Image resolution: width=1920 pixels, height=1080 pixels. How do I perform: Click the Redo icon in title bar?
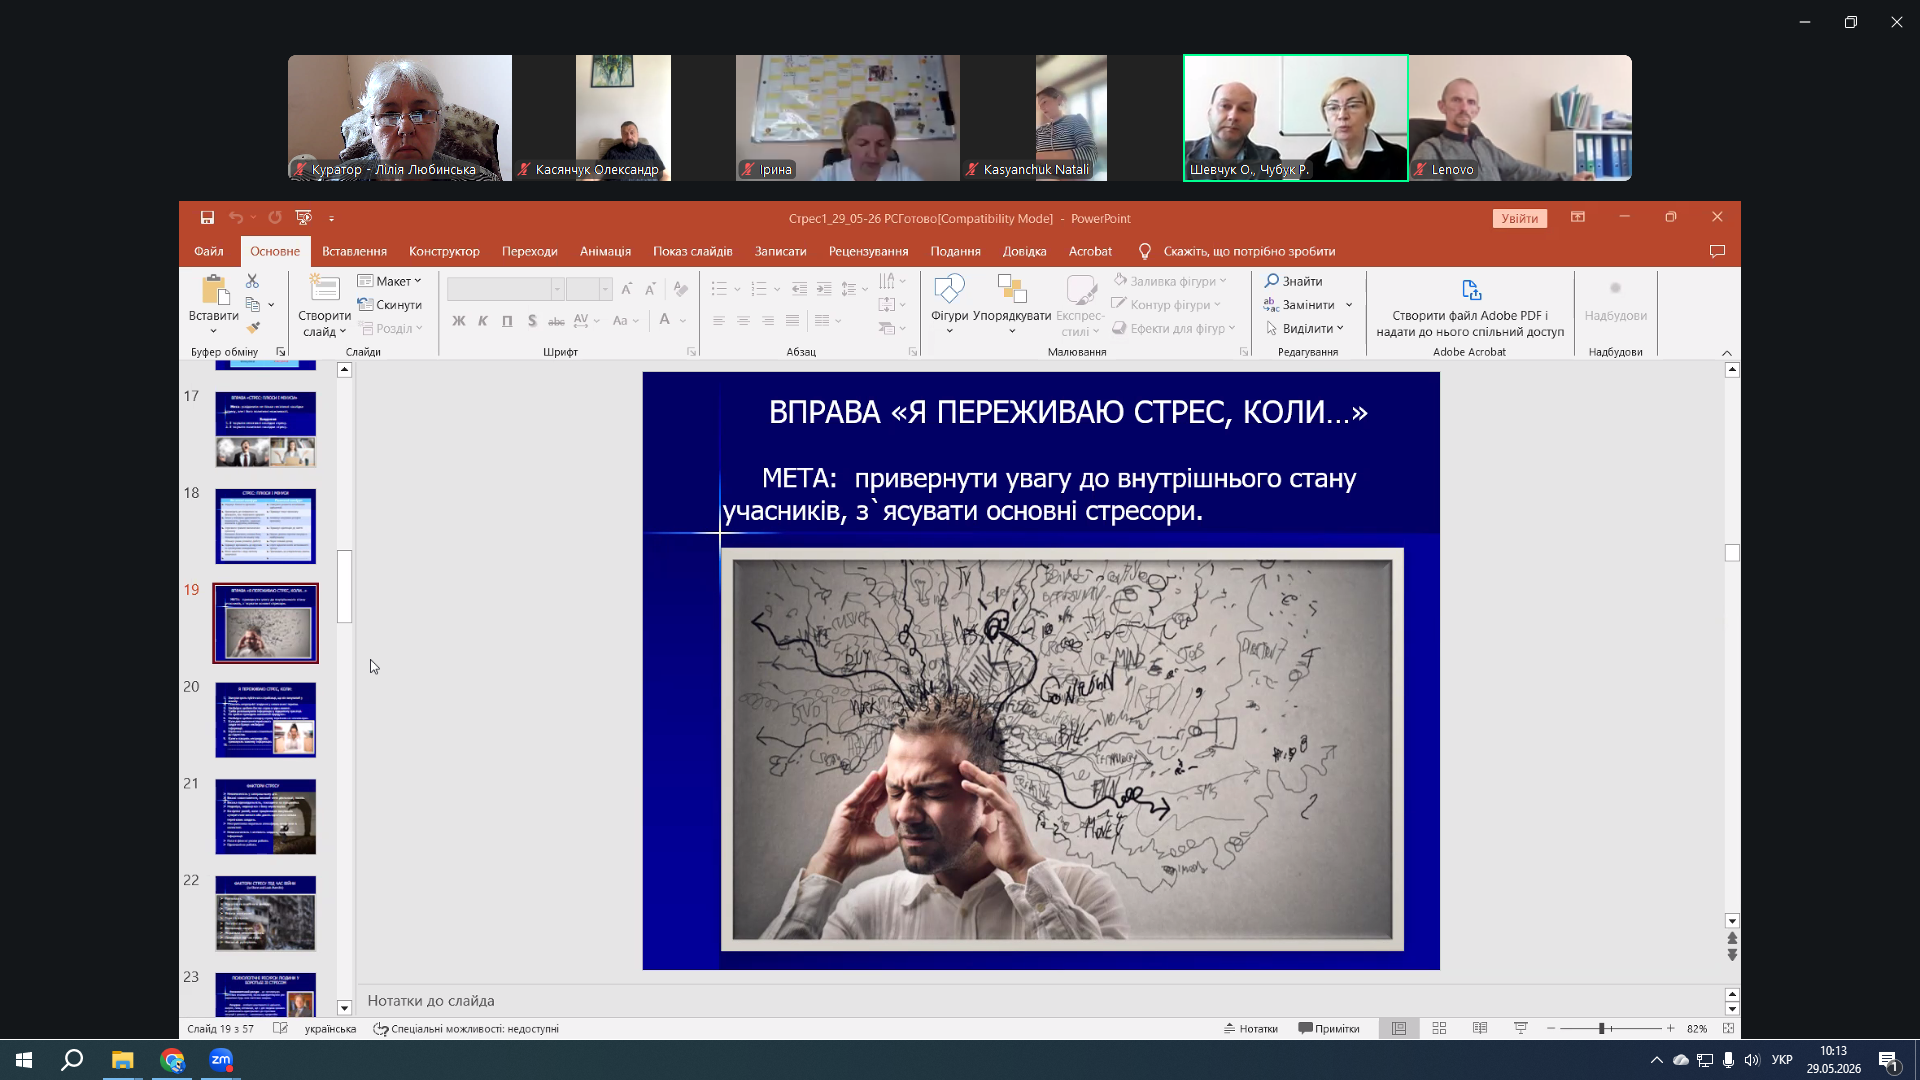click(x=275, y=218)
